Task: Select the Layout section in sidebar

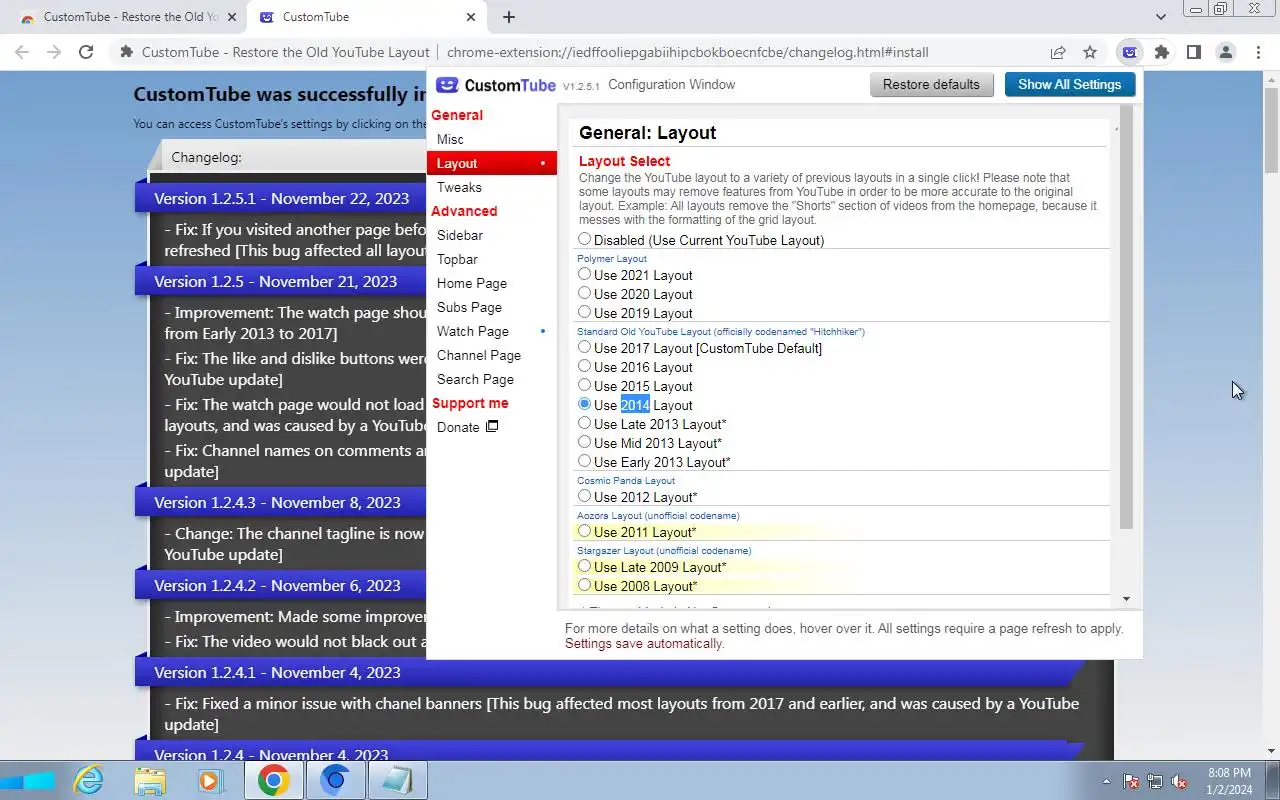Action: 491,163
